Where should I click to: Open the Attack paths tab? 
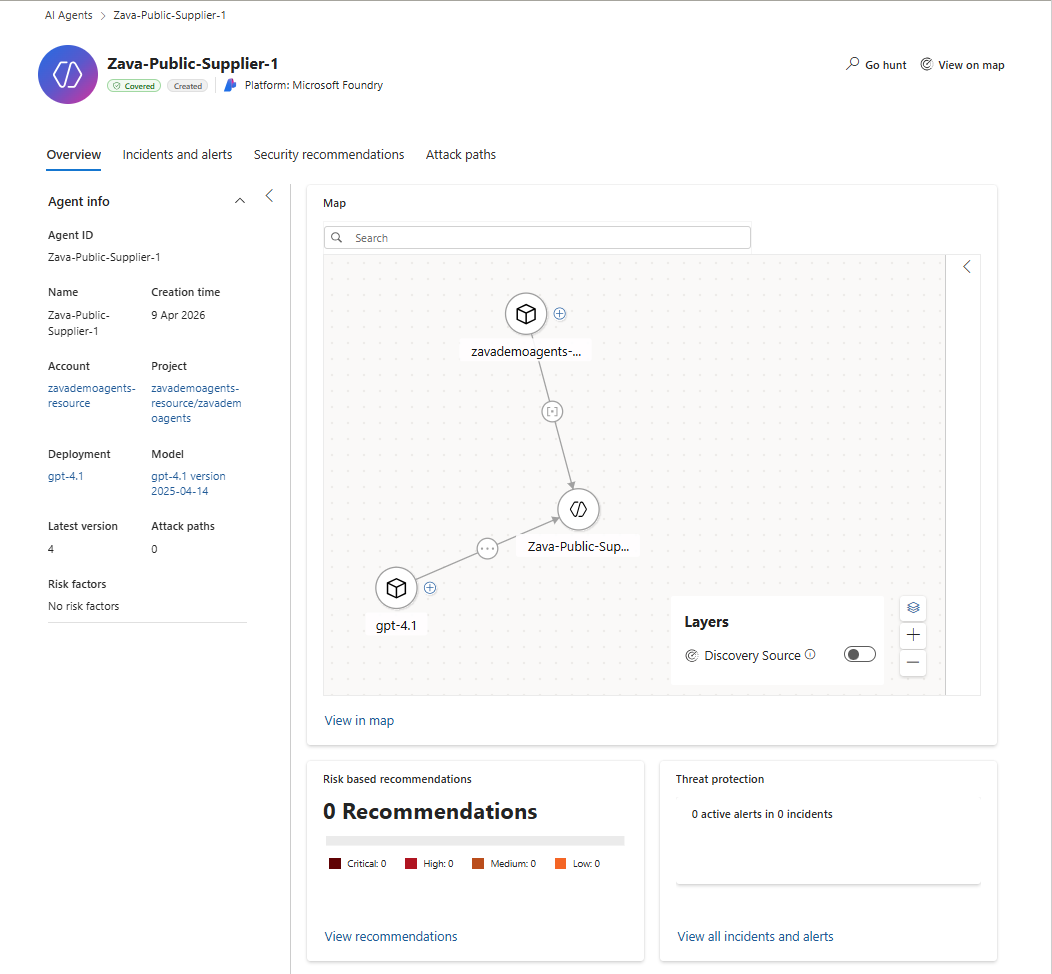(461, 155)
